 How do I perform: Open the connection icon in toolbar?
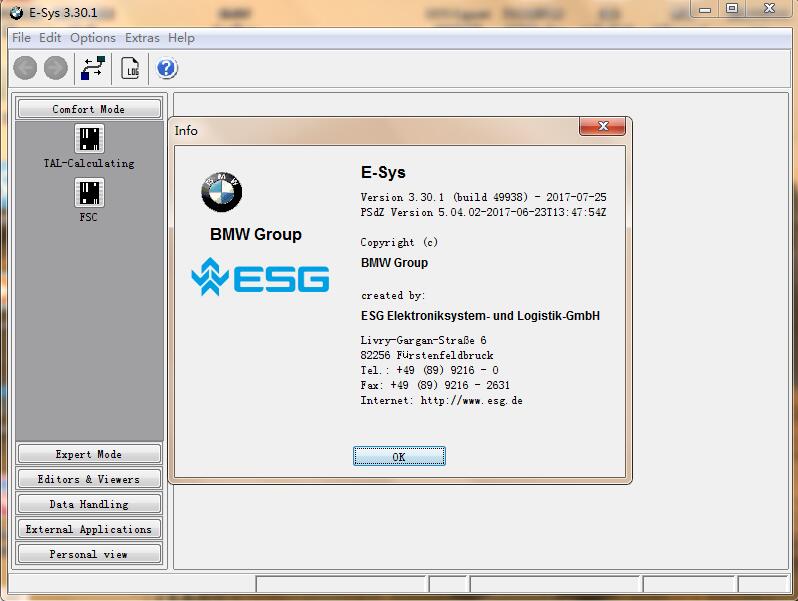pyautogui.click(x=93, y=68)
